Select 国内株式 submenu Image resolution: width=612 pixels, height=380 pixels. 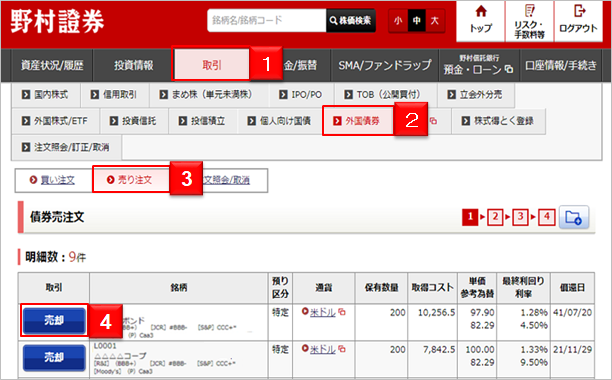46,95
